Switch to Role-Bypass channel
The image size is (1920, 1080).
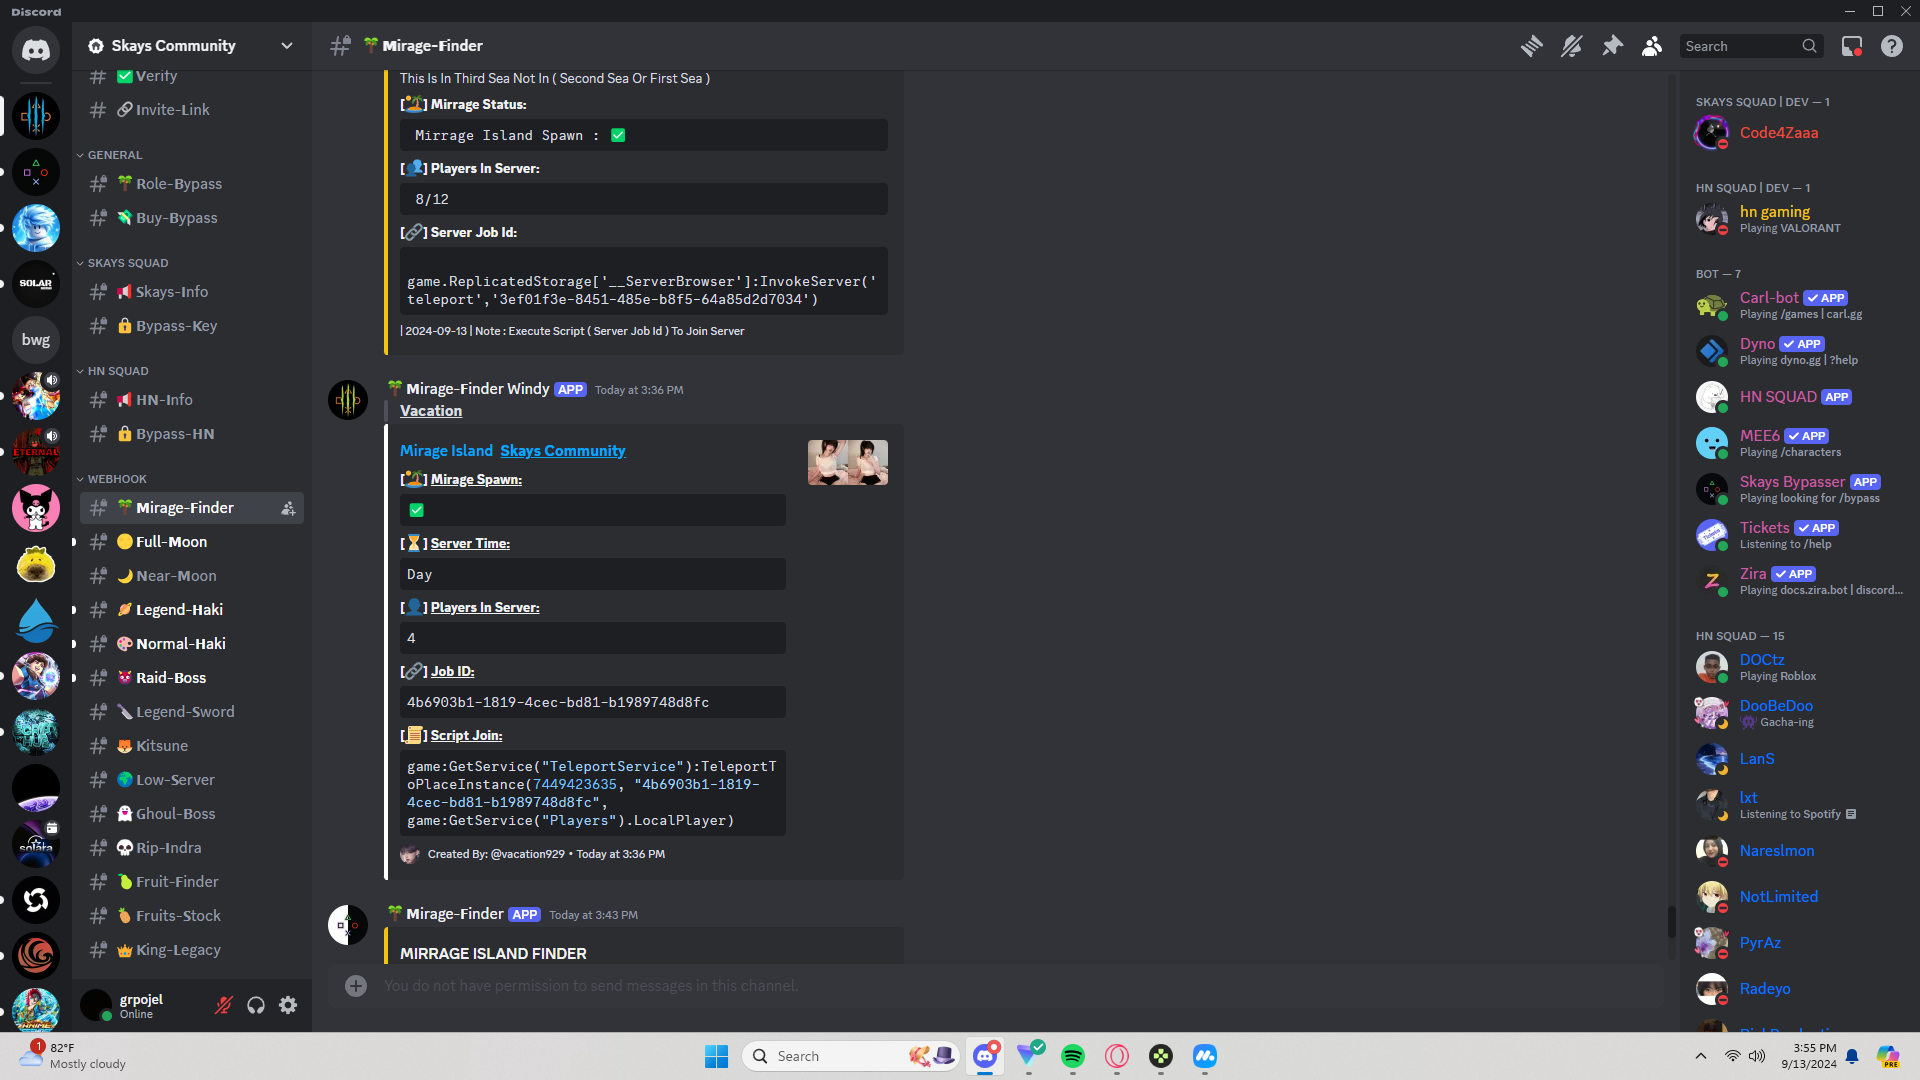pos(192,184)
